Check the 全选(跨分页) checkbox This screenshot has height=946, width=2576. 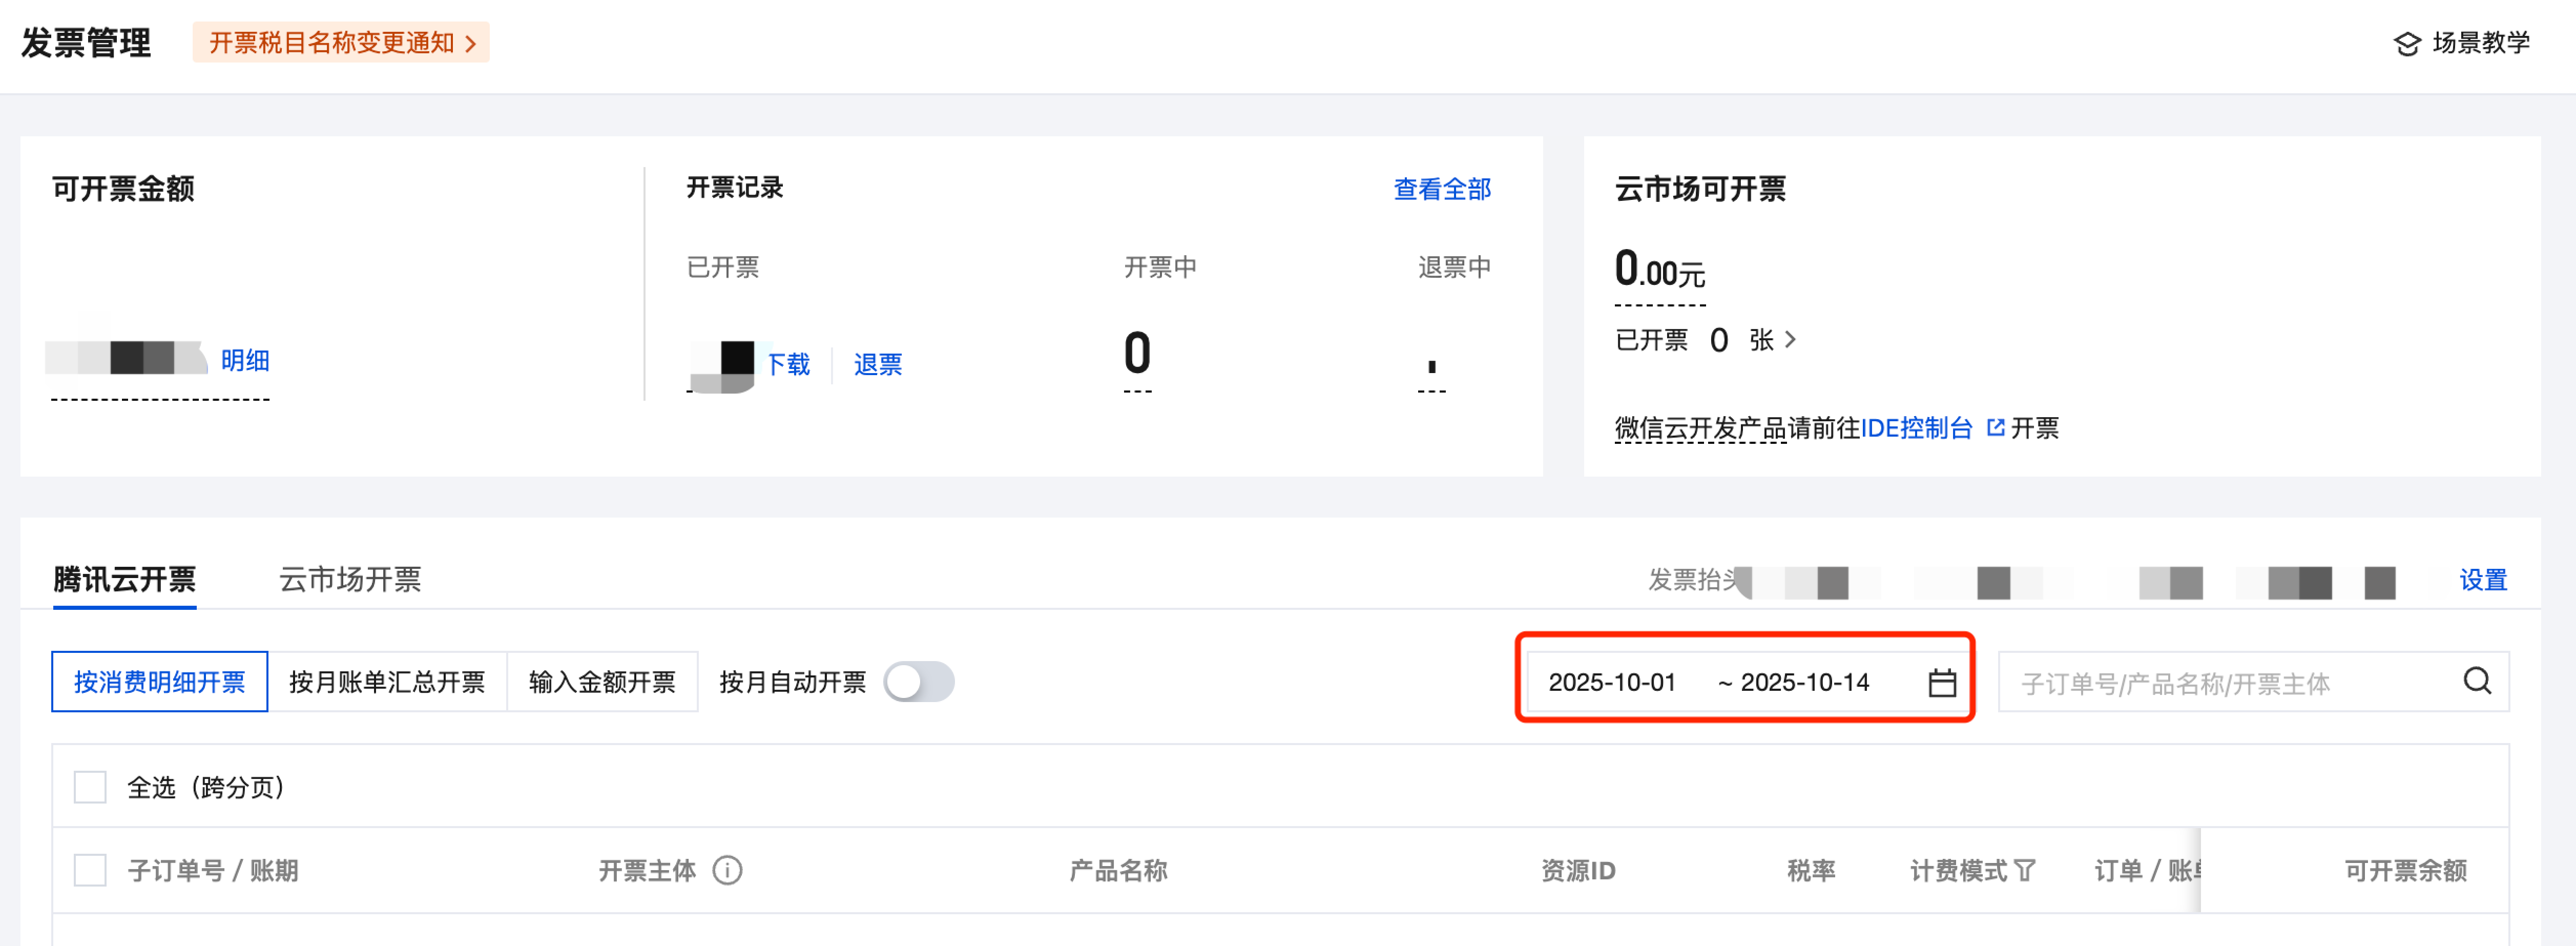pyautogui.click(x=90, y=787)
